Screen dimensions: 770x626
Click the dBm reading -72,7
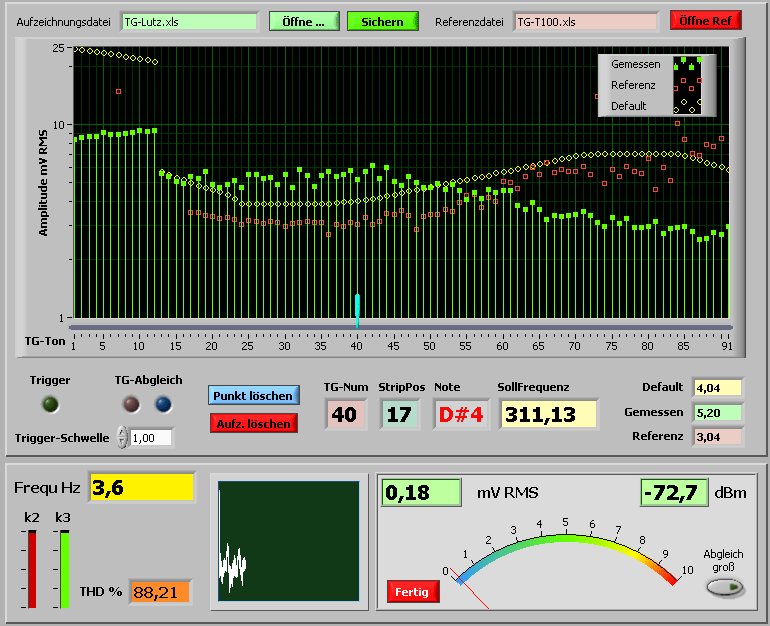673,492
